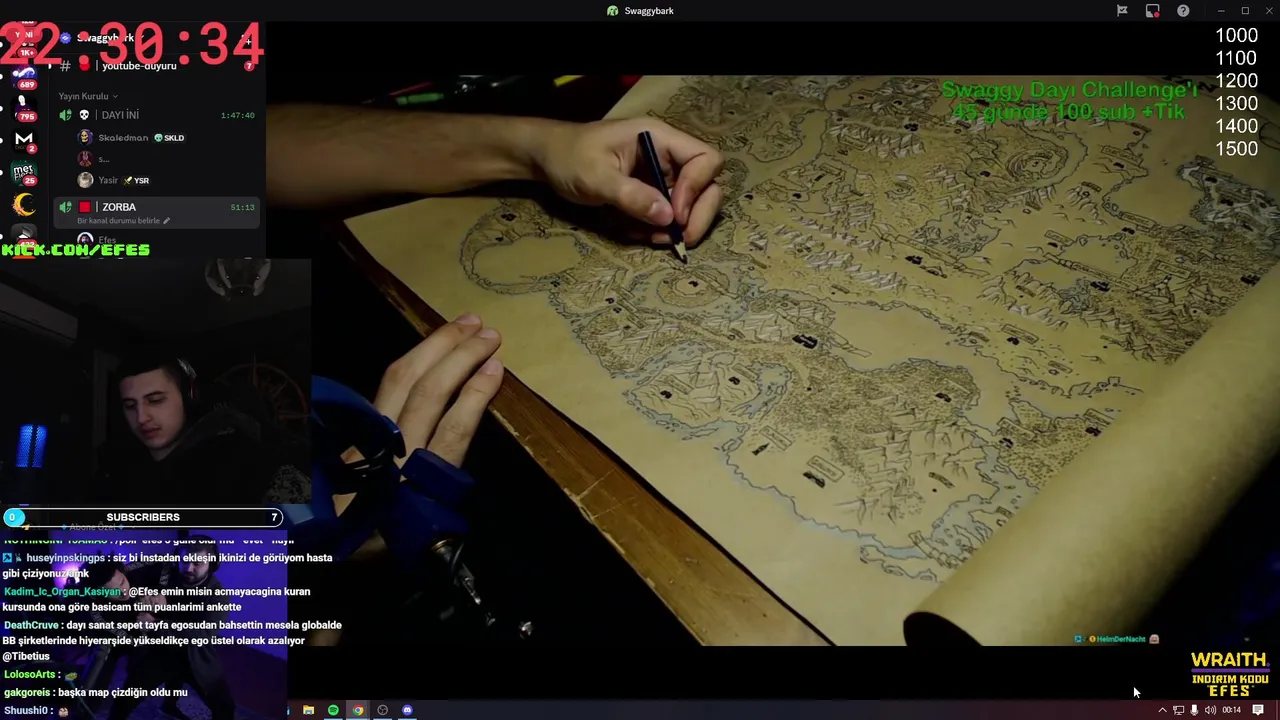
Task: Open Discord from the taskbar
Action: click(407, 710)
